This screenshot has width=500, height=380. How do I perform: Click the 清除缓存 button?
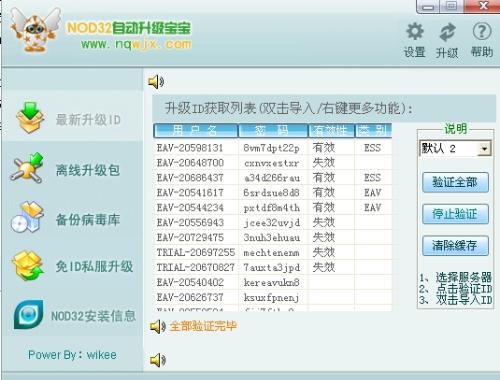click(x=455, y=246)
